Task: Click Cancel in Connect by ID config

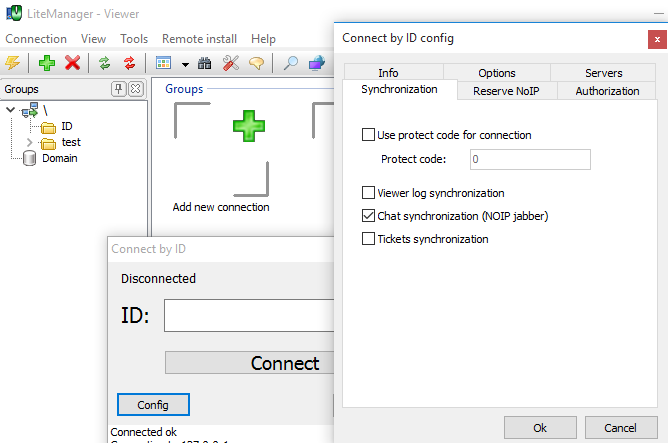Action: tap(620, 428)
